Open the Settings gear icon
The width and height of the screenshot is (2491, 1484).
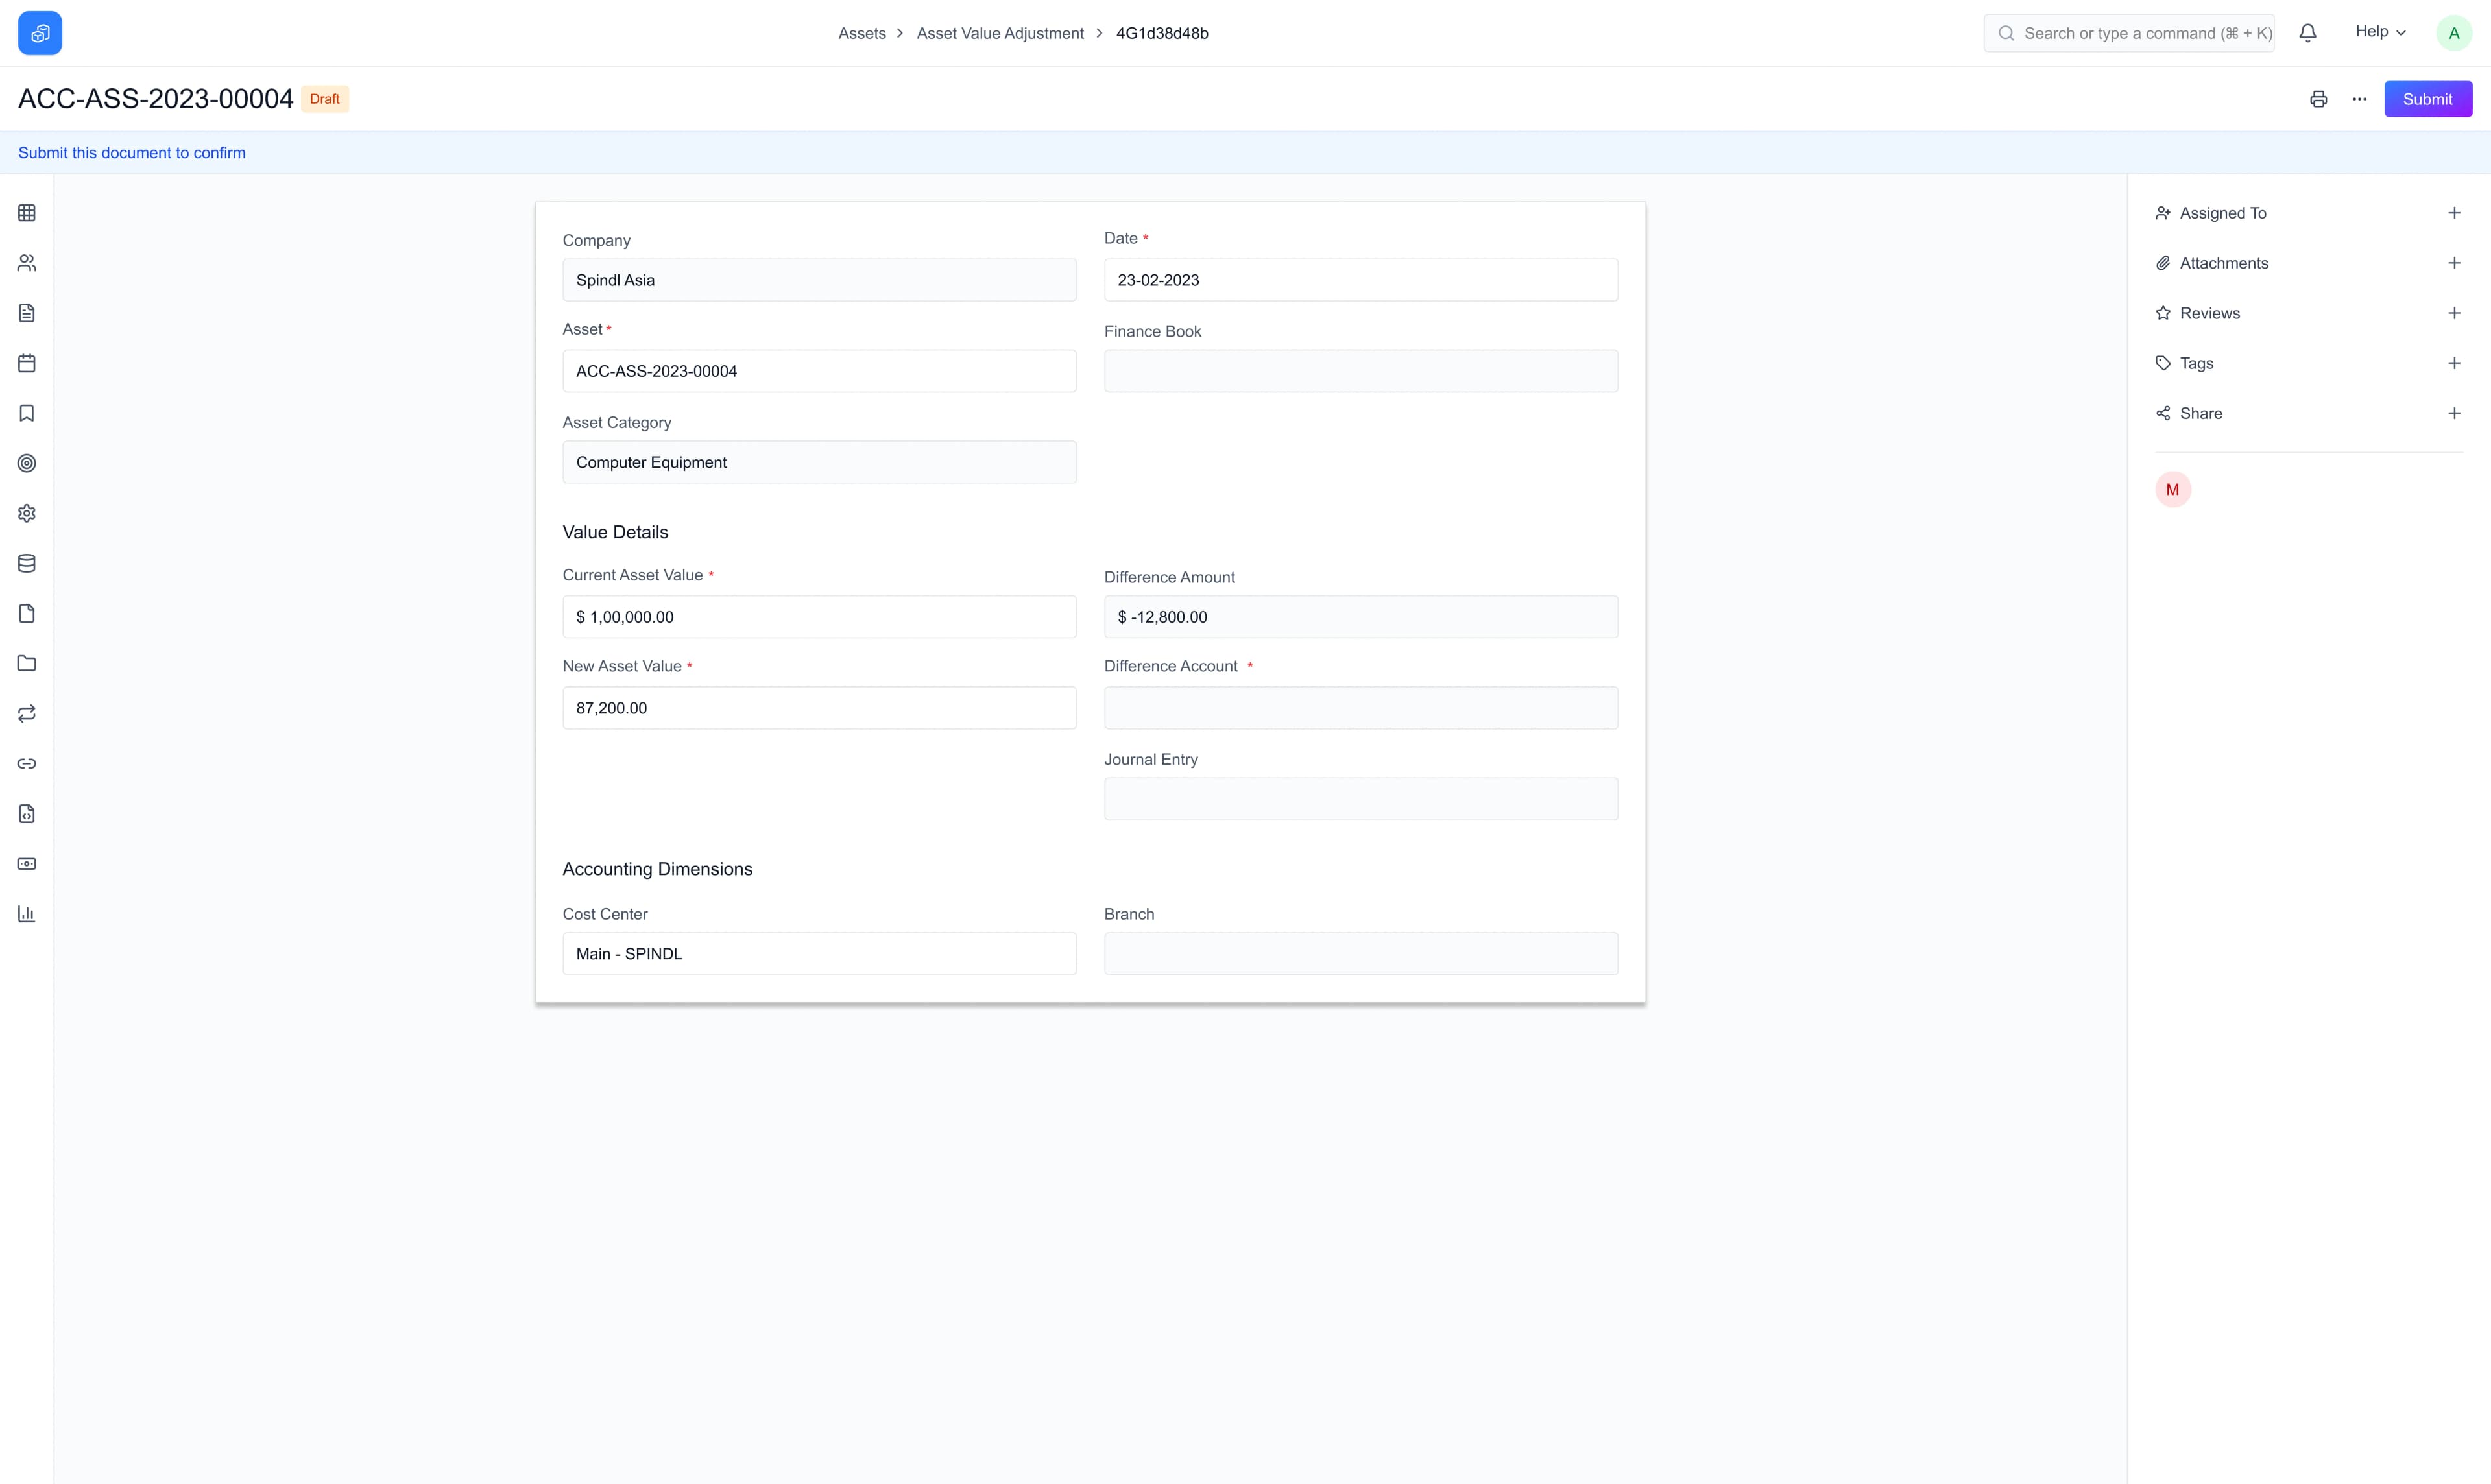[x=26, y=513]
